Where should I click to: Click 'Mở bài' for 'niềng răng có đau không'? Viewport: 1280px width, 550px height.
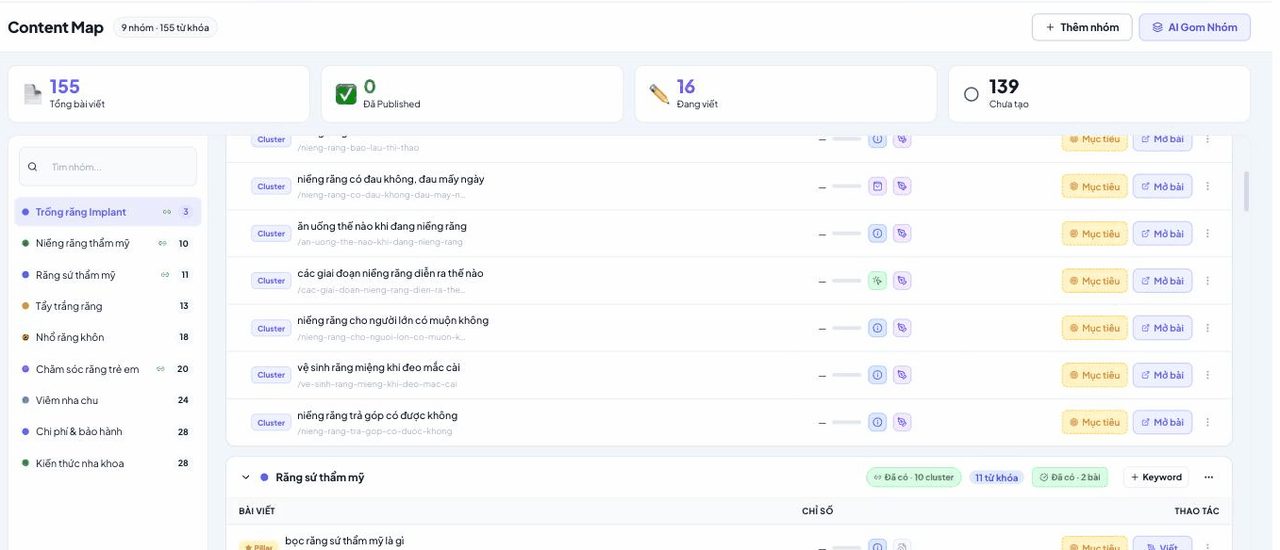[x=1162, y=186]
